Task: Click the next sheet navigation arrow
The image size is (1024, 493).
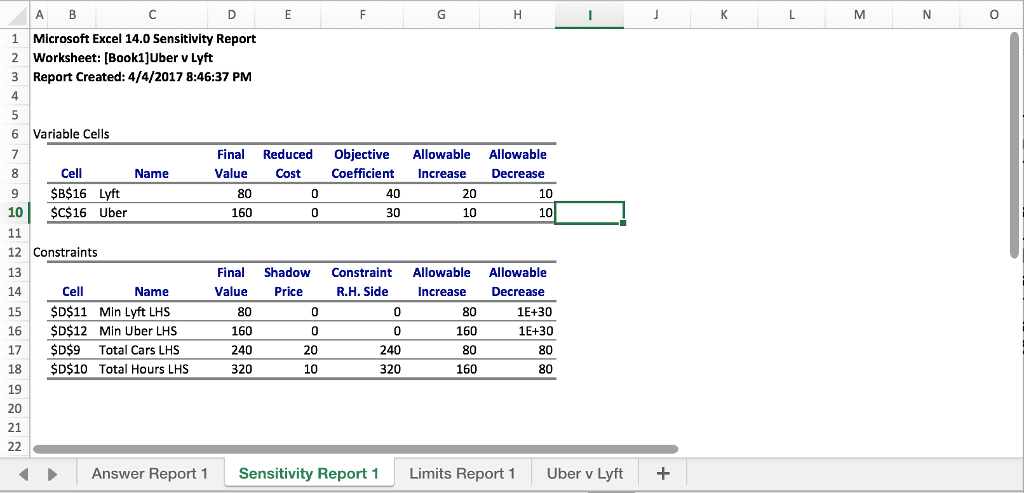Action: (53, 473)
